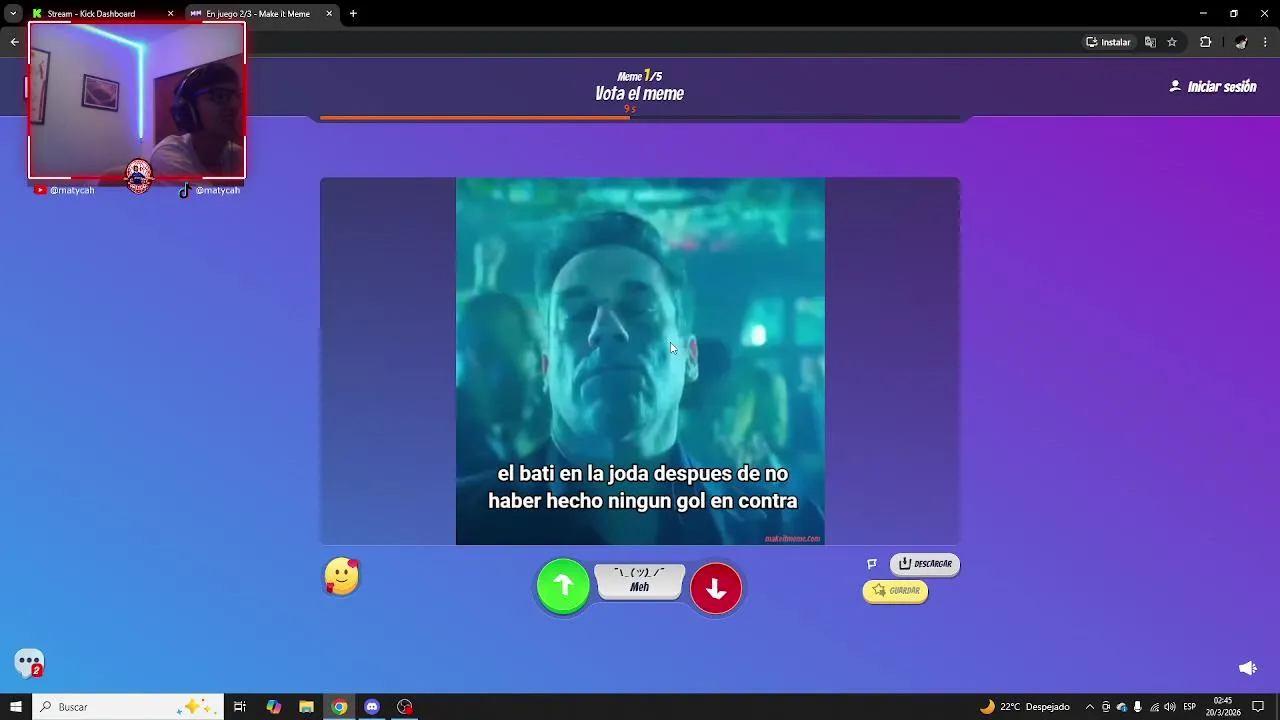Open the emoji reaction picker
This screenshot has width=1280, height=720.
point(342,577)
